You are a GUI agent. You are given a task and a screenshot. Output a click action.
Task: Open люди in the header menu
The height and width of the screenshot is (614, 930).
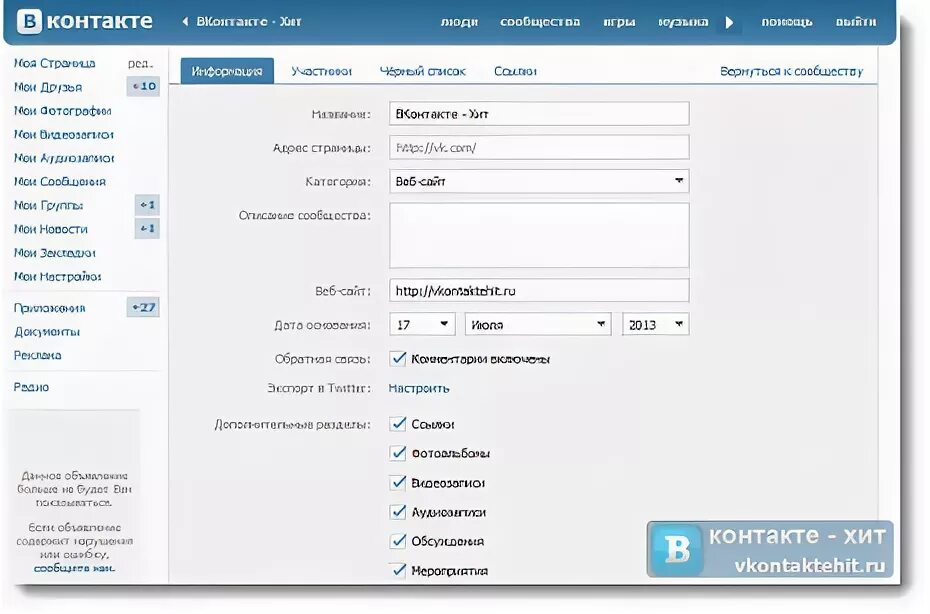pos(460,22)
